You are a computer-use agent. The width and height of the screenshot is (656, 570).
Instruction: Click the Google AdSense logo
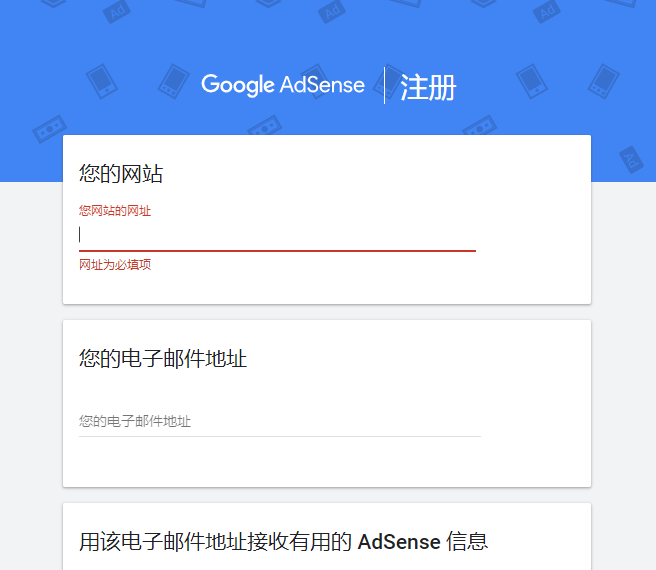click(283, 85)
